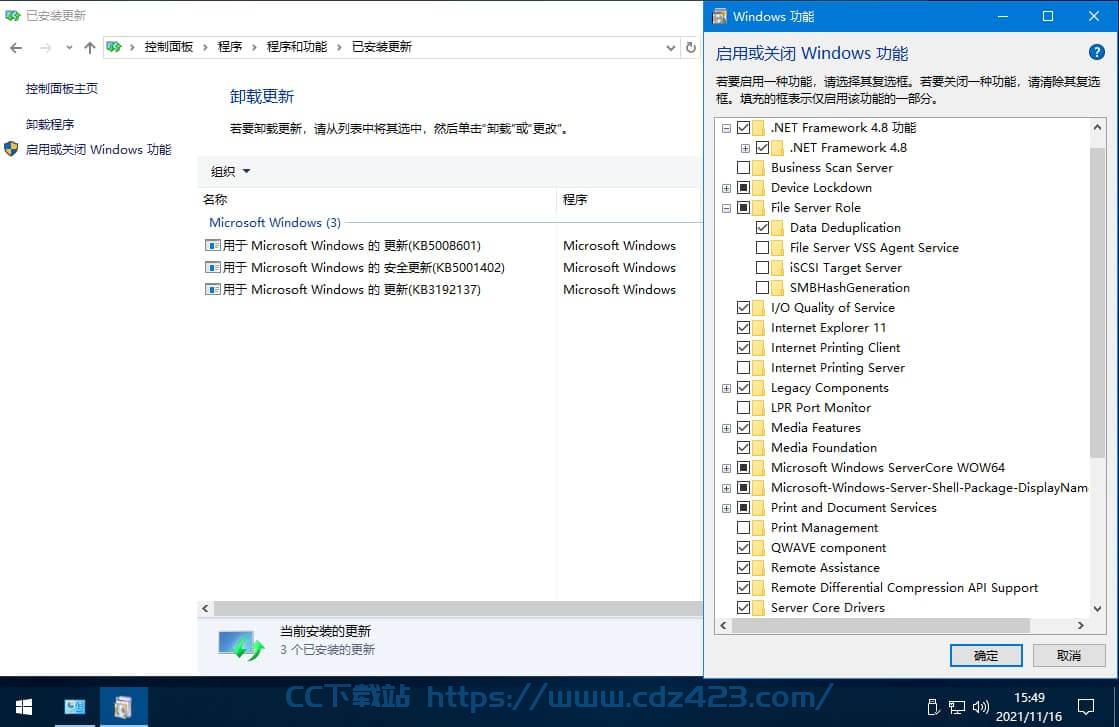Expand the Media Features node
1119x727 pixels.
point(726,428)
